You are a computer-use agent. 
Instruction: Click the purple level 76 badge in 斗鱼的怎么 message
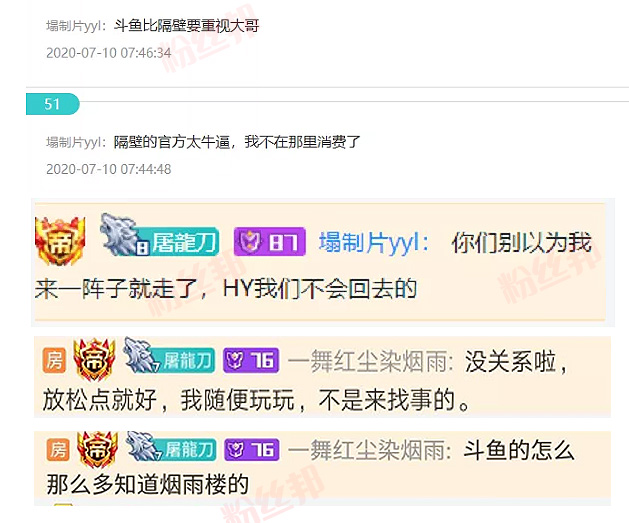(252, 450)
